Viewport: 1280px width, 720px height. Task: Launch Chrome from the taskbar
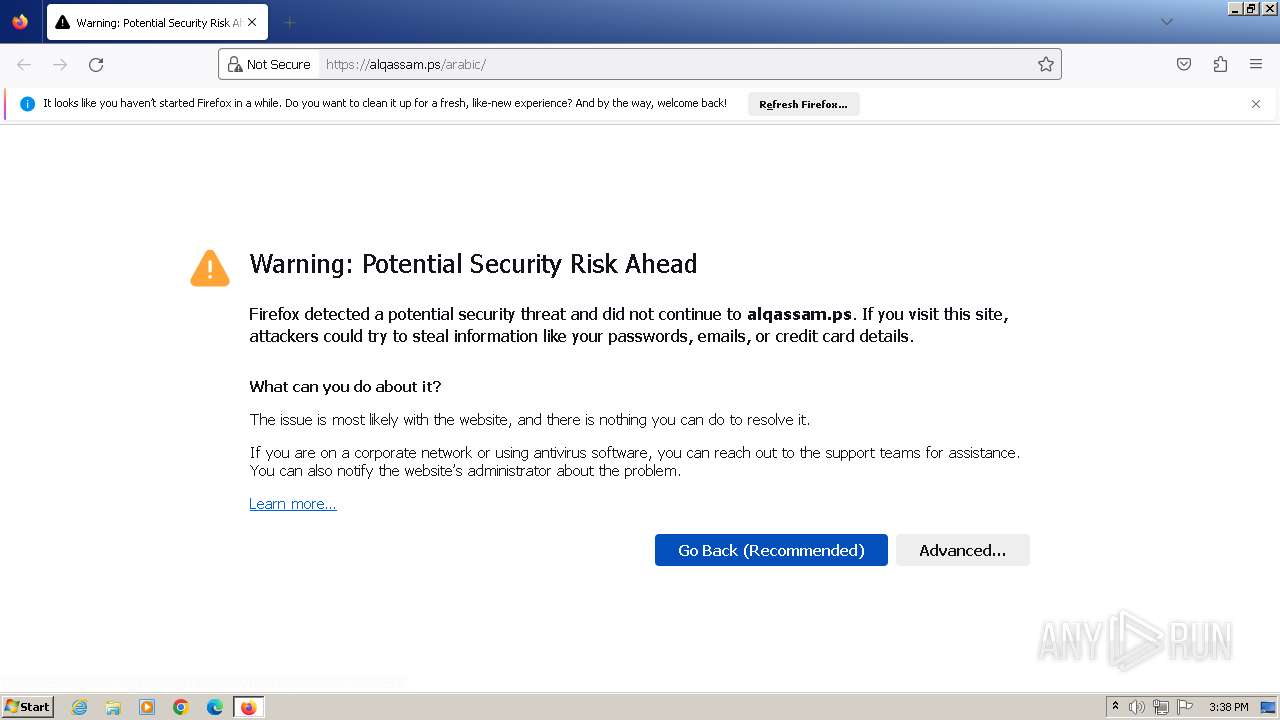point(181,707)
